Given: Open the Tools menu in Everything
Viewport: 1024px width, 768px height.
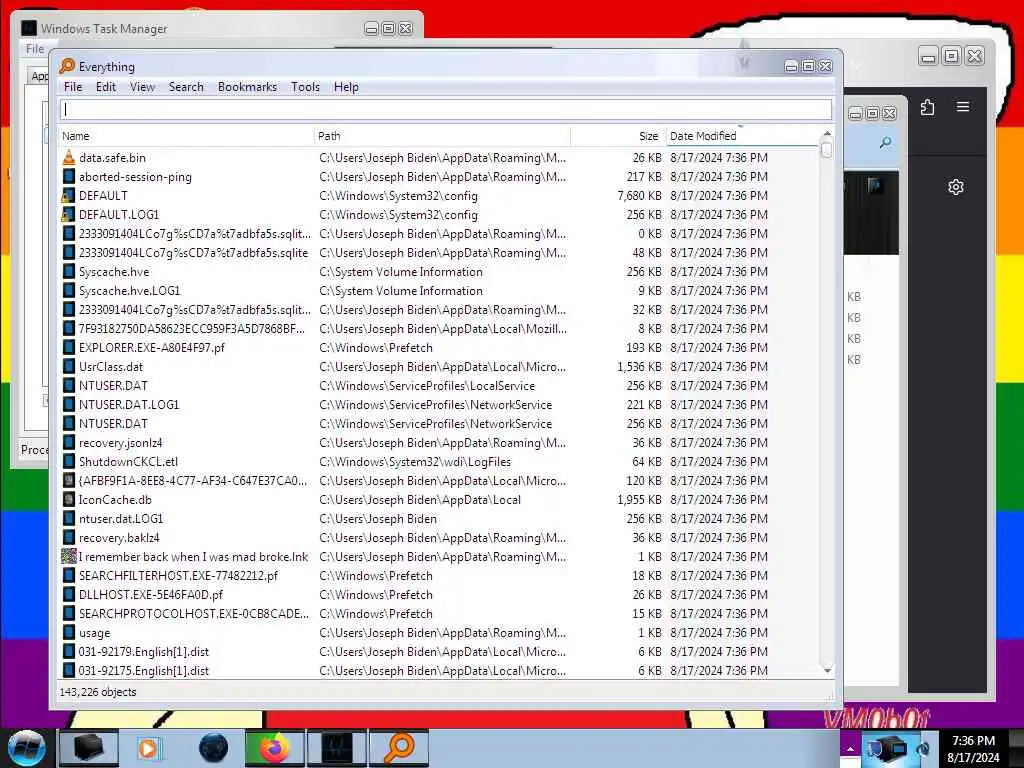Looking at the screenshot, I should click(x=305, y=87).
